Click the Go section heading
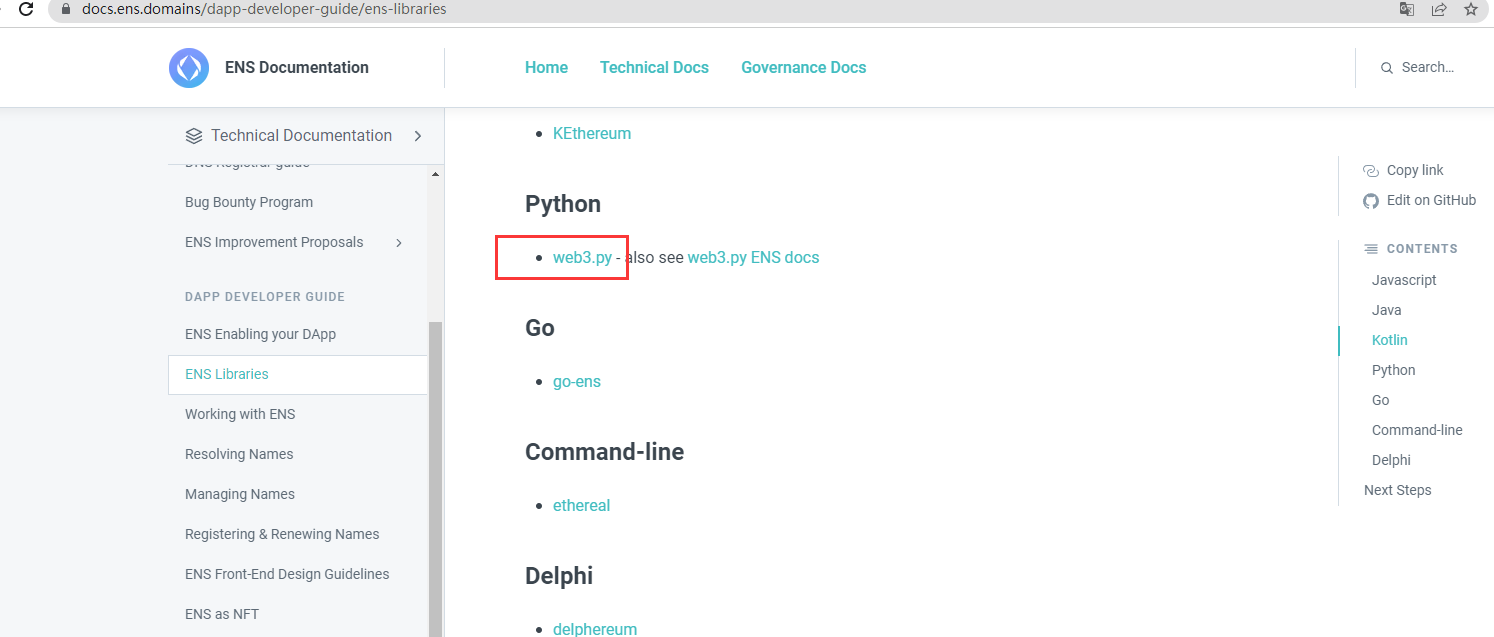Image resolution: width=1494 pixels, height=637 pixels. [x=540, y=328]
